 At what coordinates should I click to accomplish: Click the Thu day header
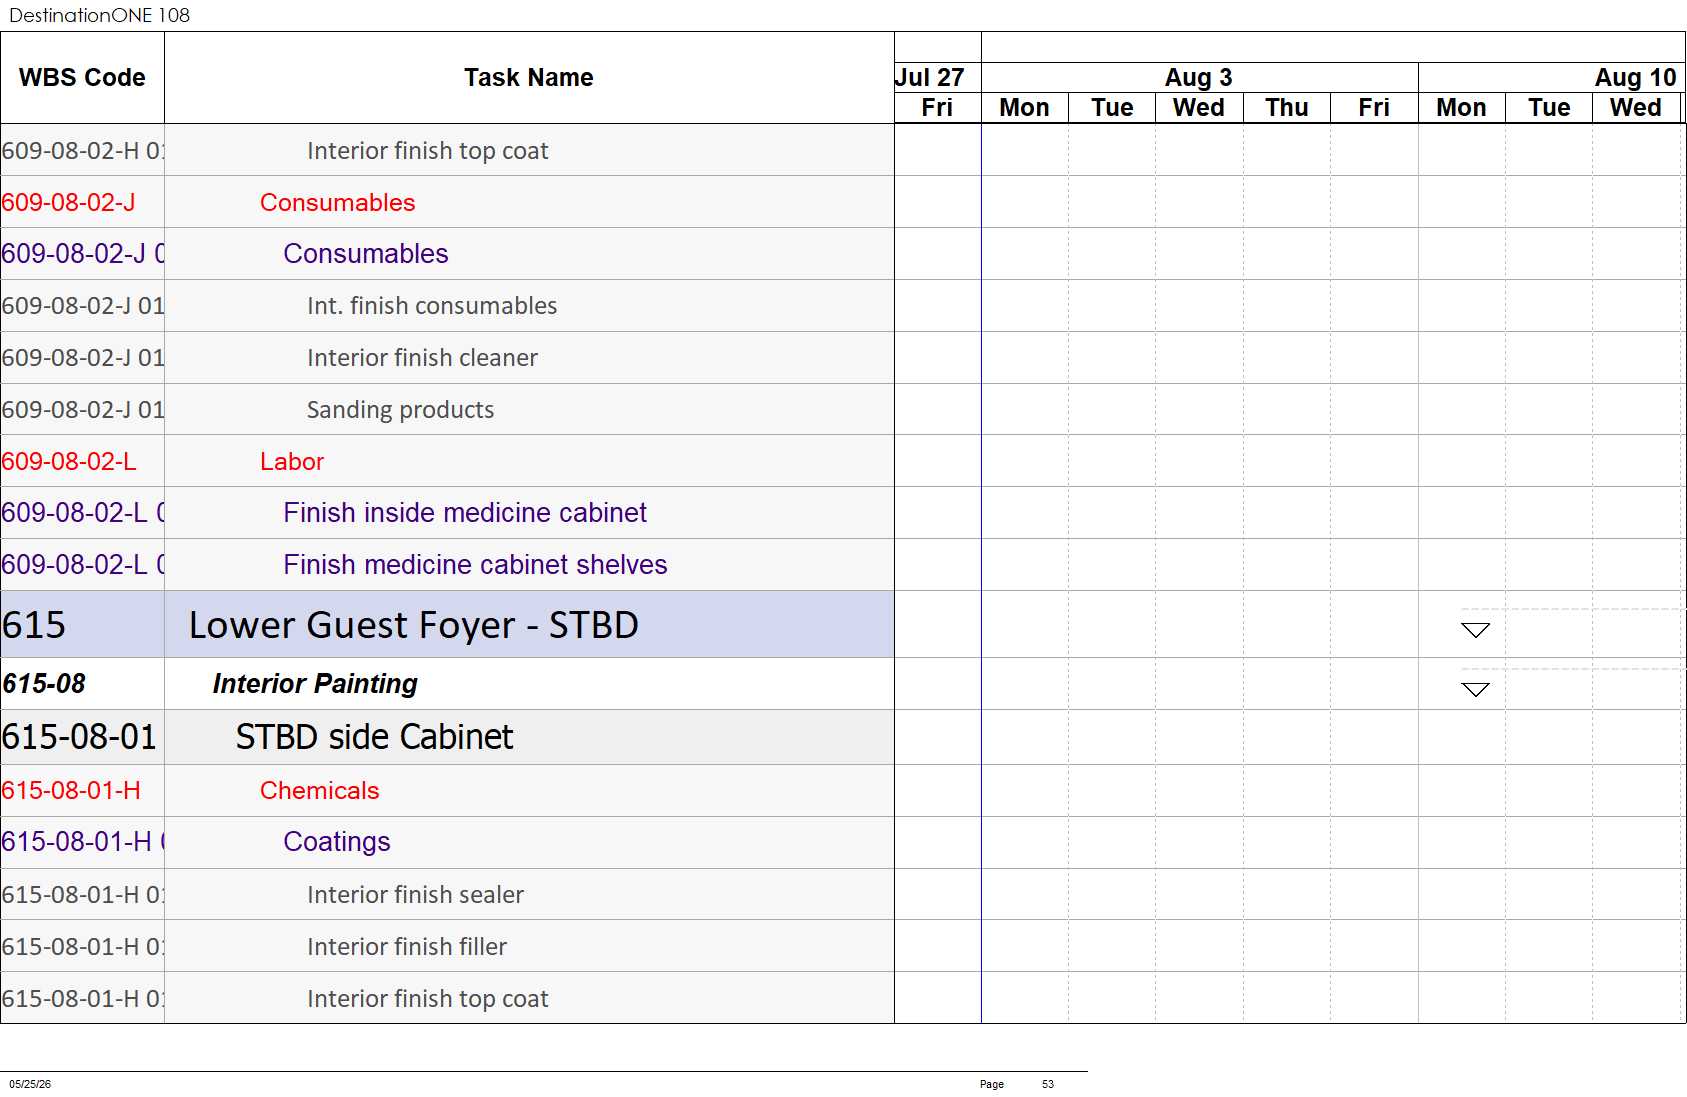1286,107
